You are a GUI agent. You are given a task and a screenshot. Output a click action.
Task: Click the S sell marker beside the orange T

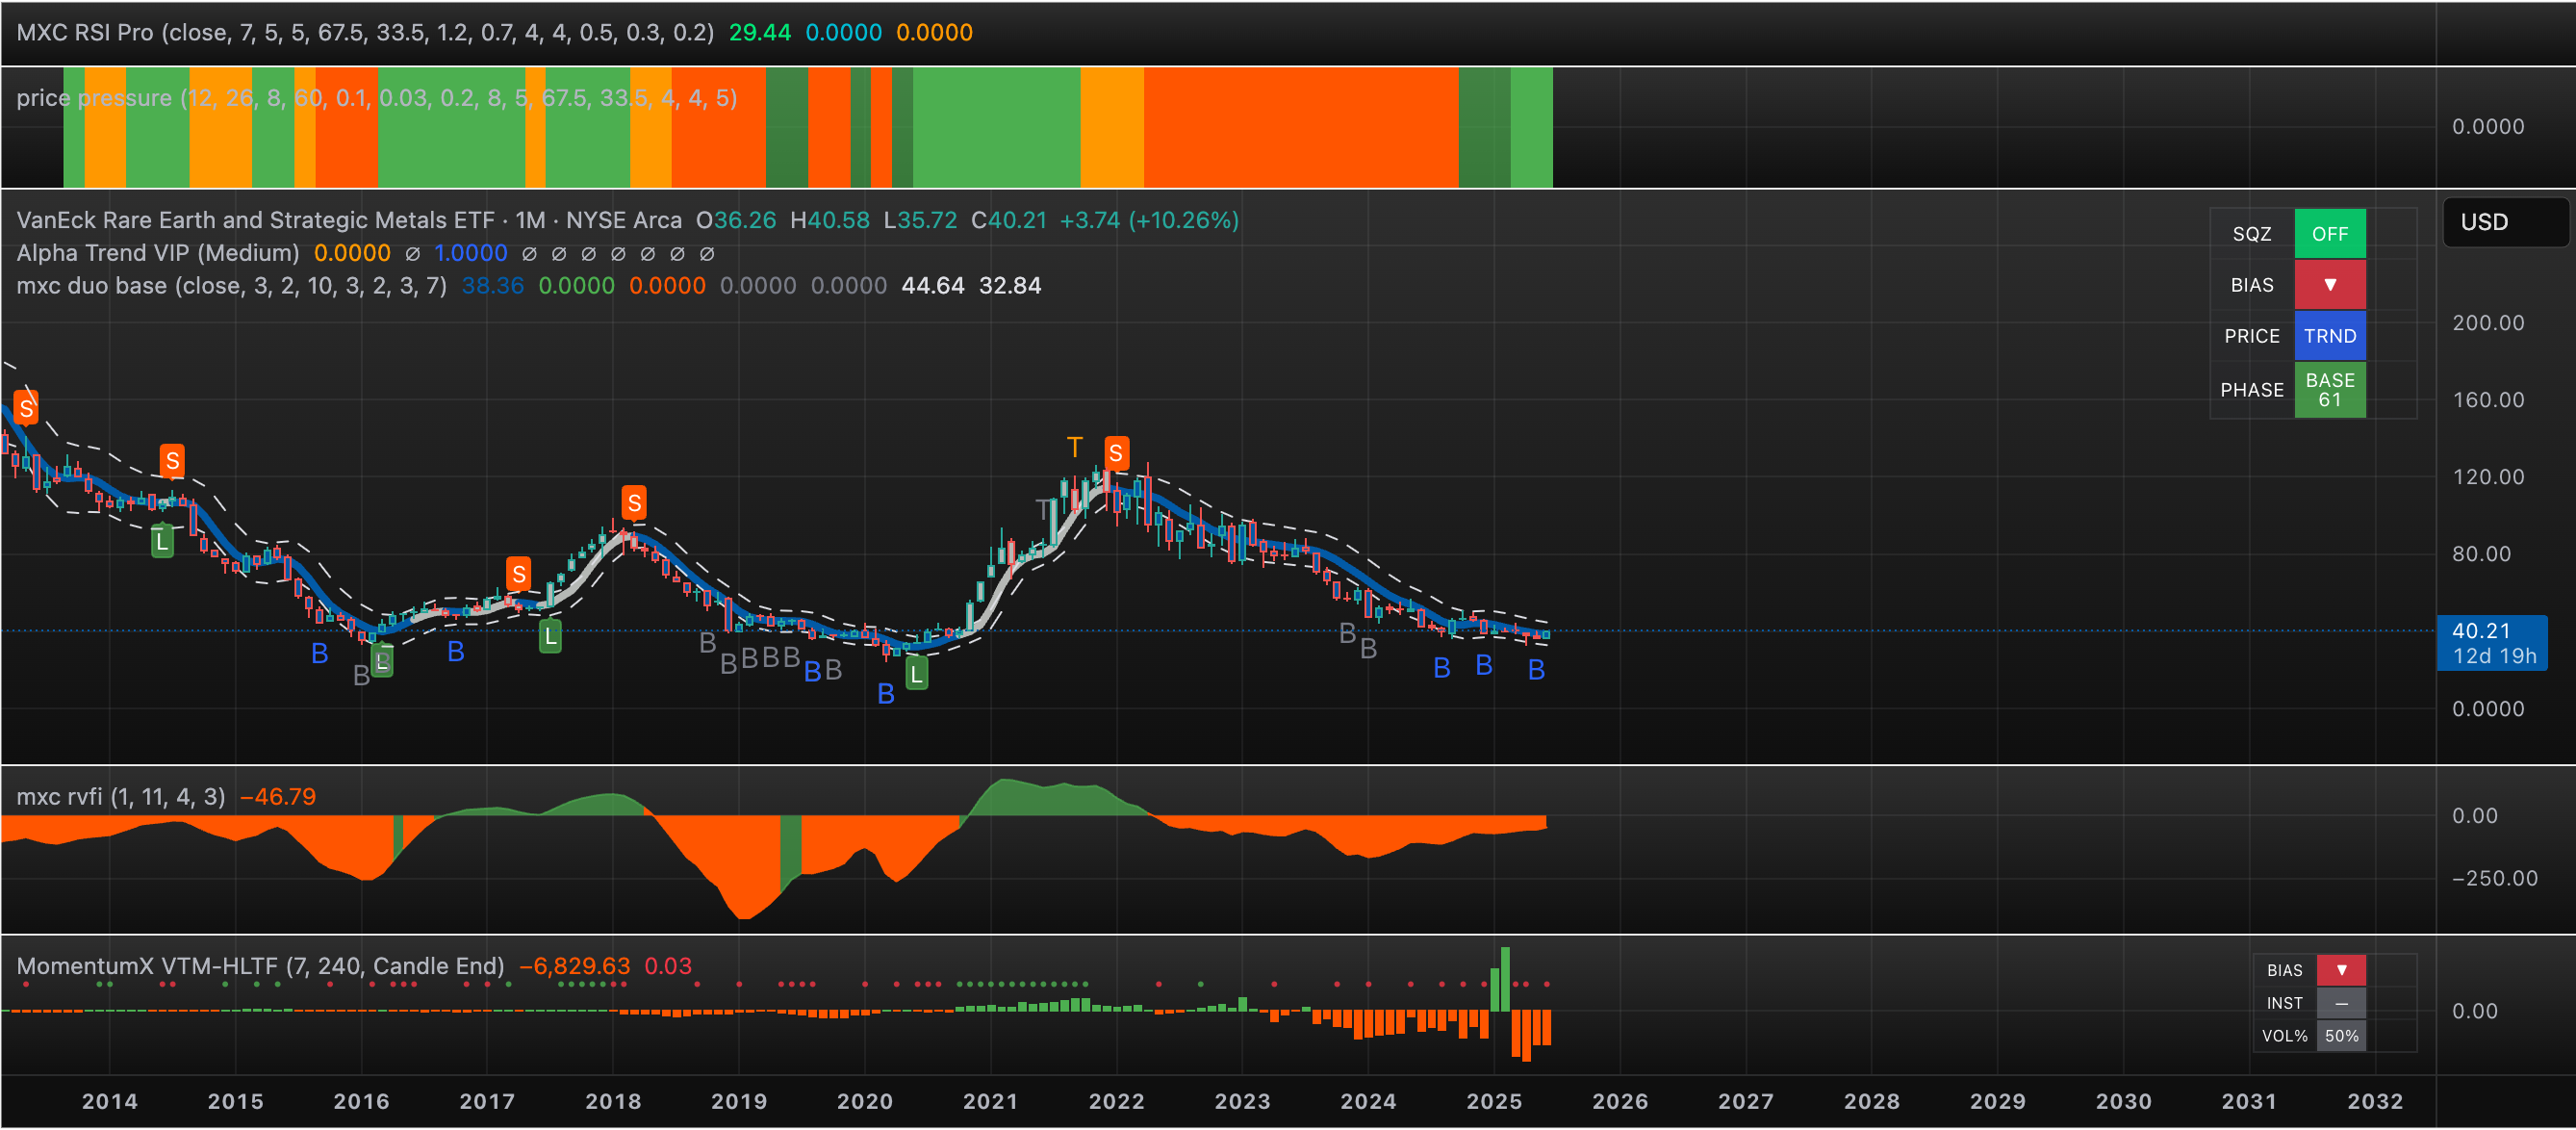coord(1116,454)
